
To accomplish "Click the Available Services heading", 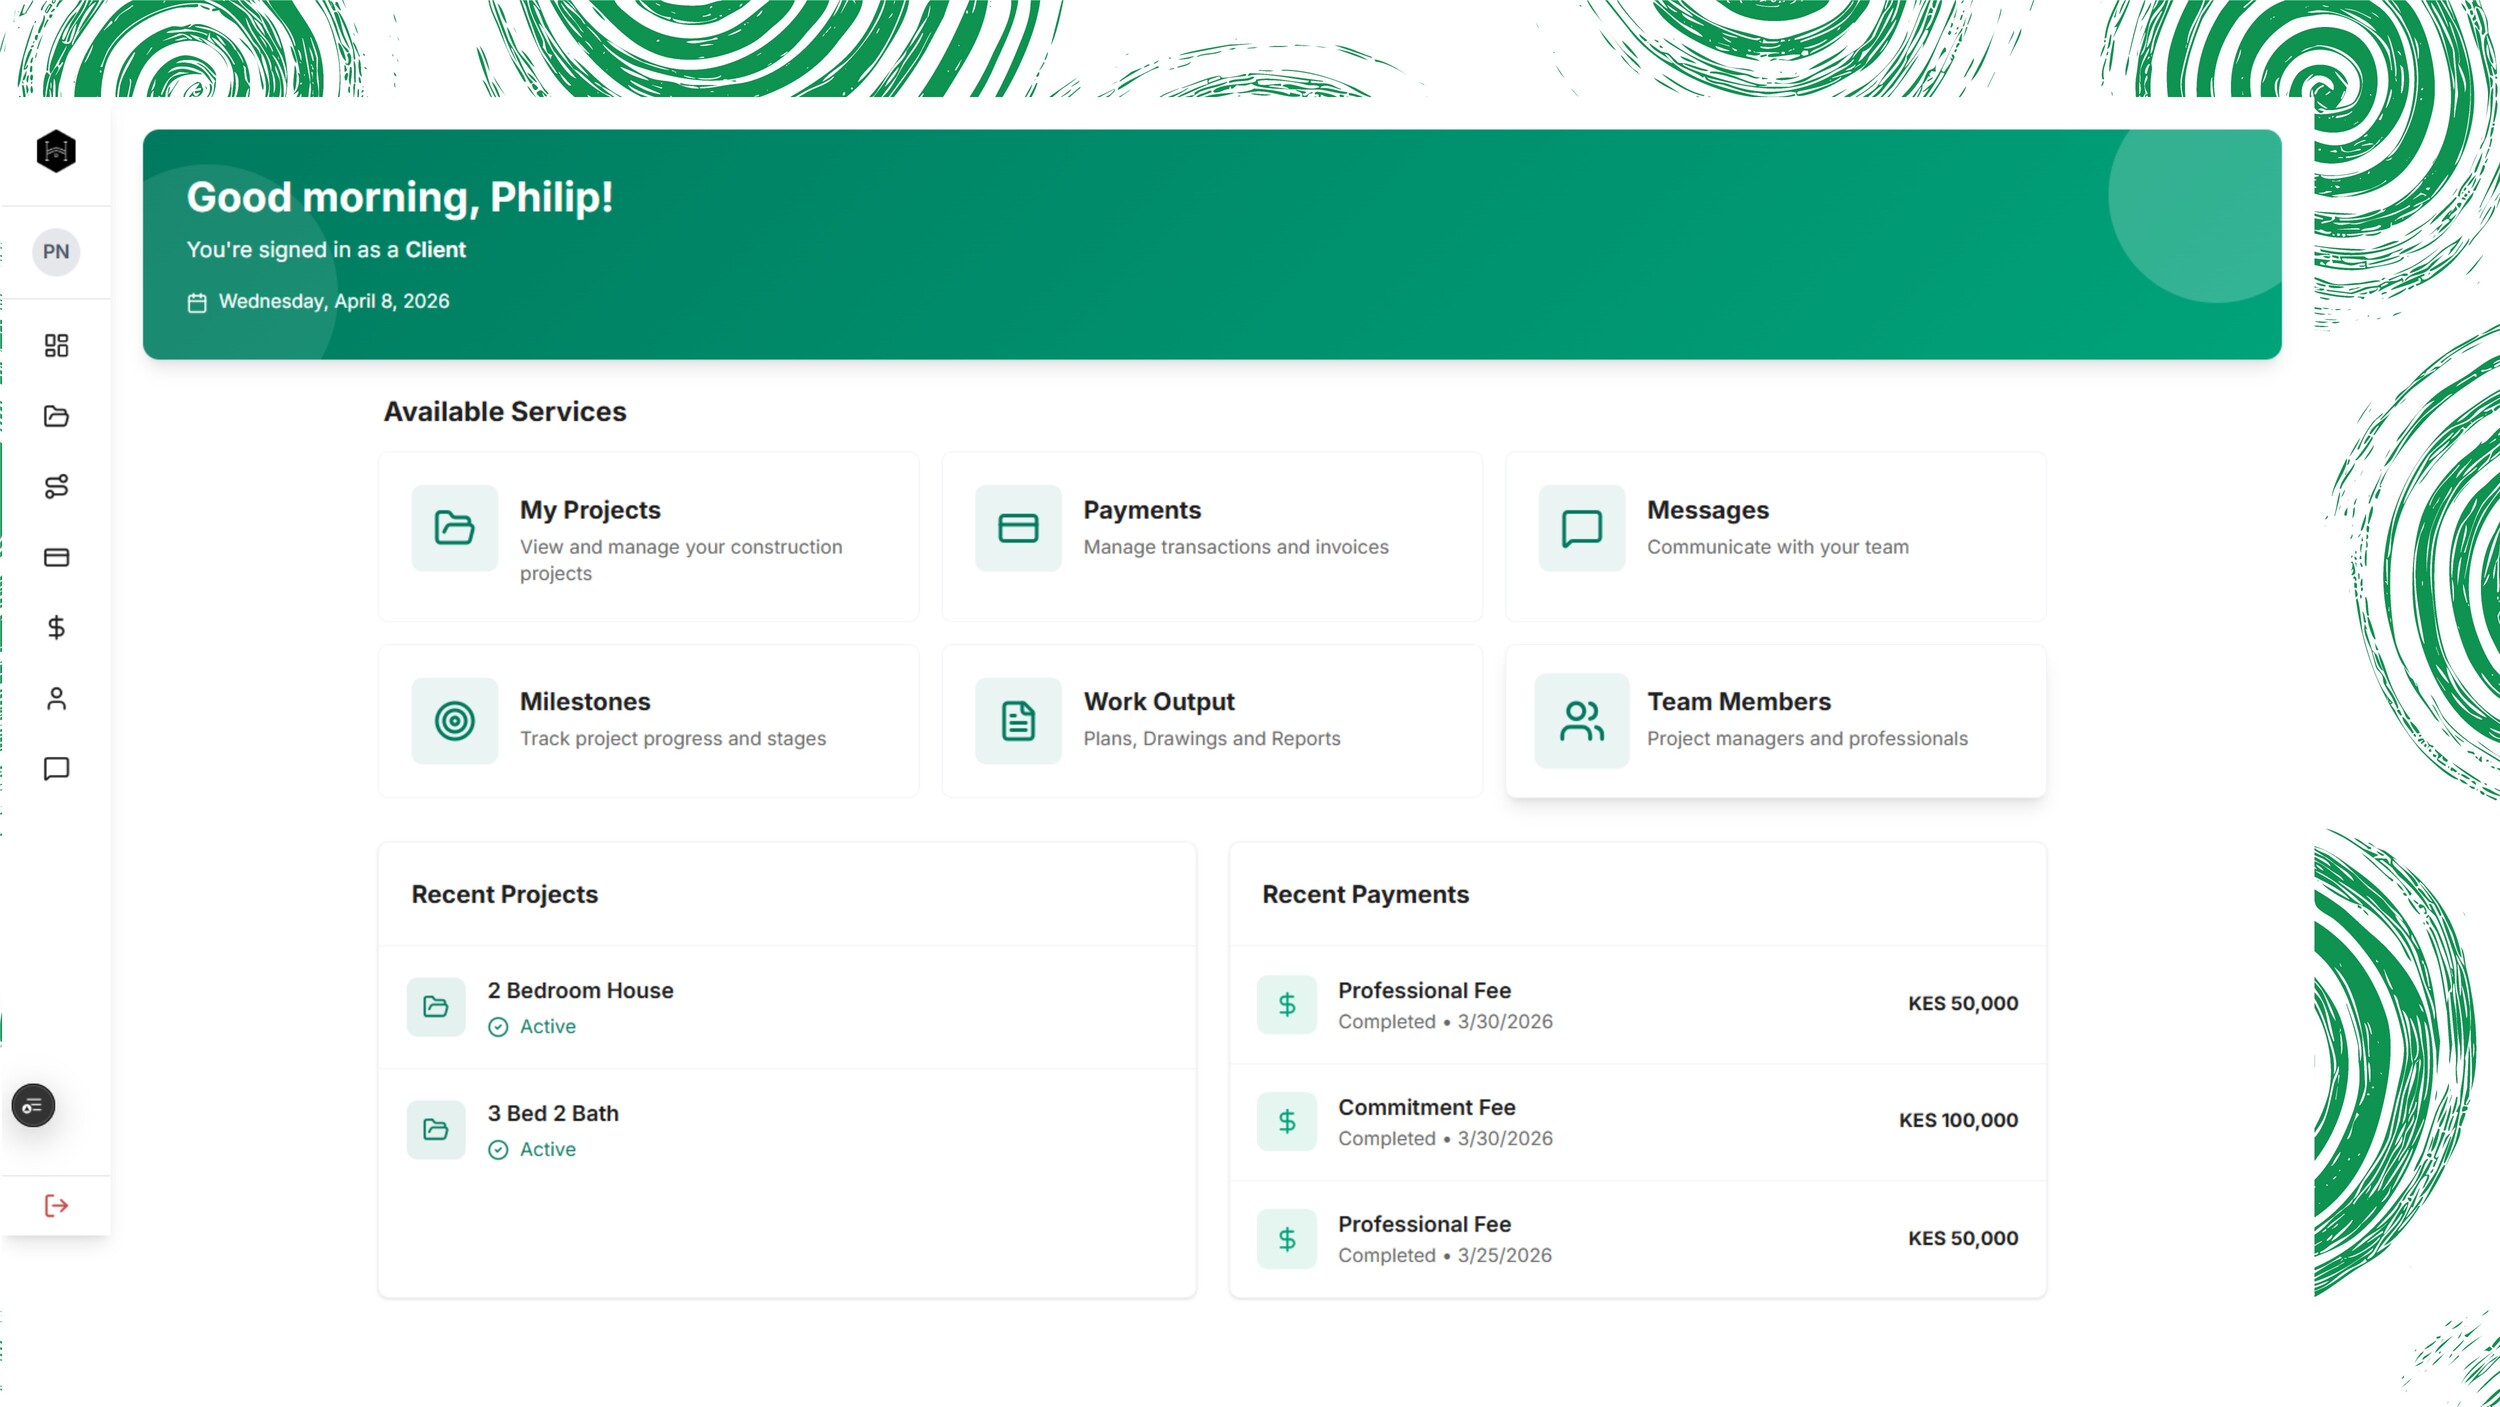I will coord(505,411).
